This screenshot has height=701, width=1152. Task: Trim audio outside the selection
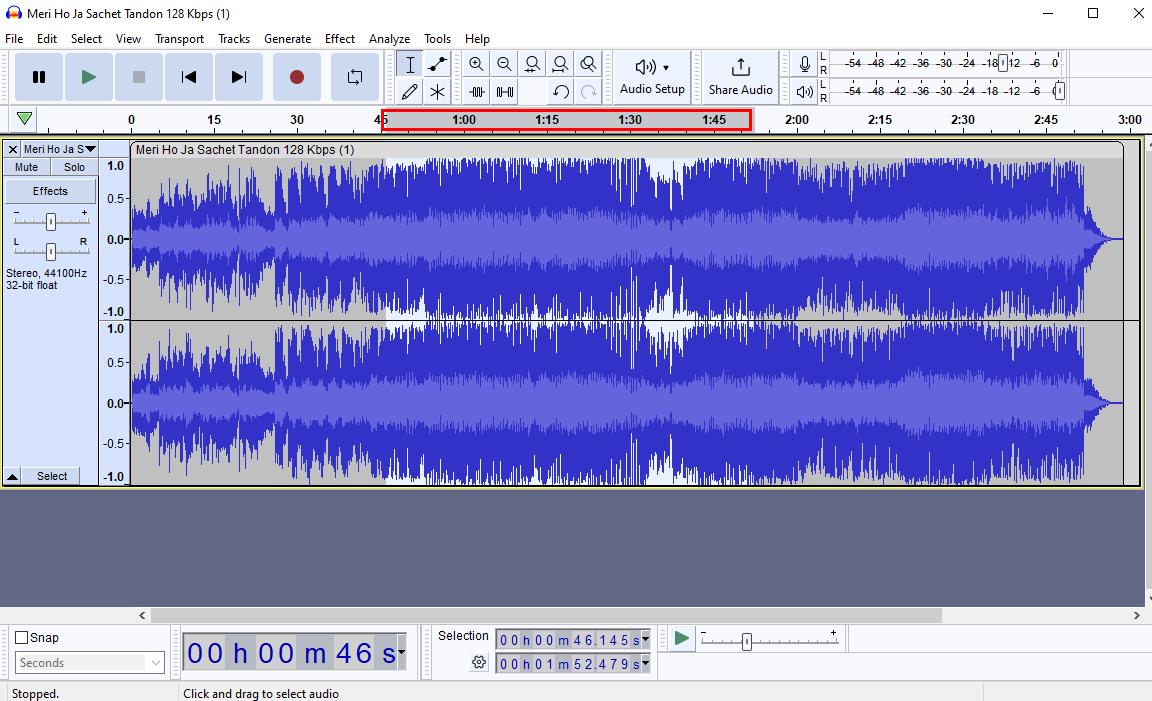pos(477,91)
